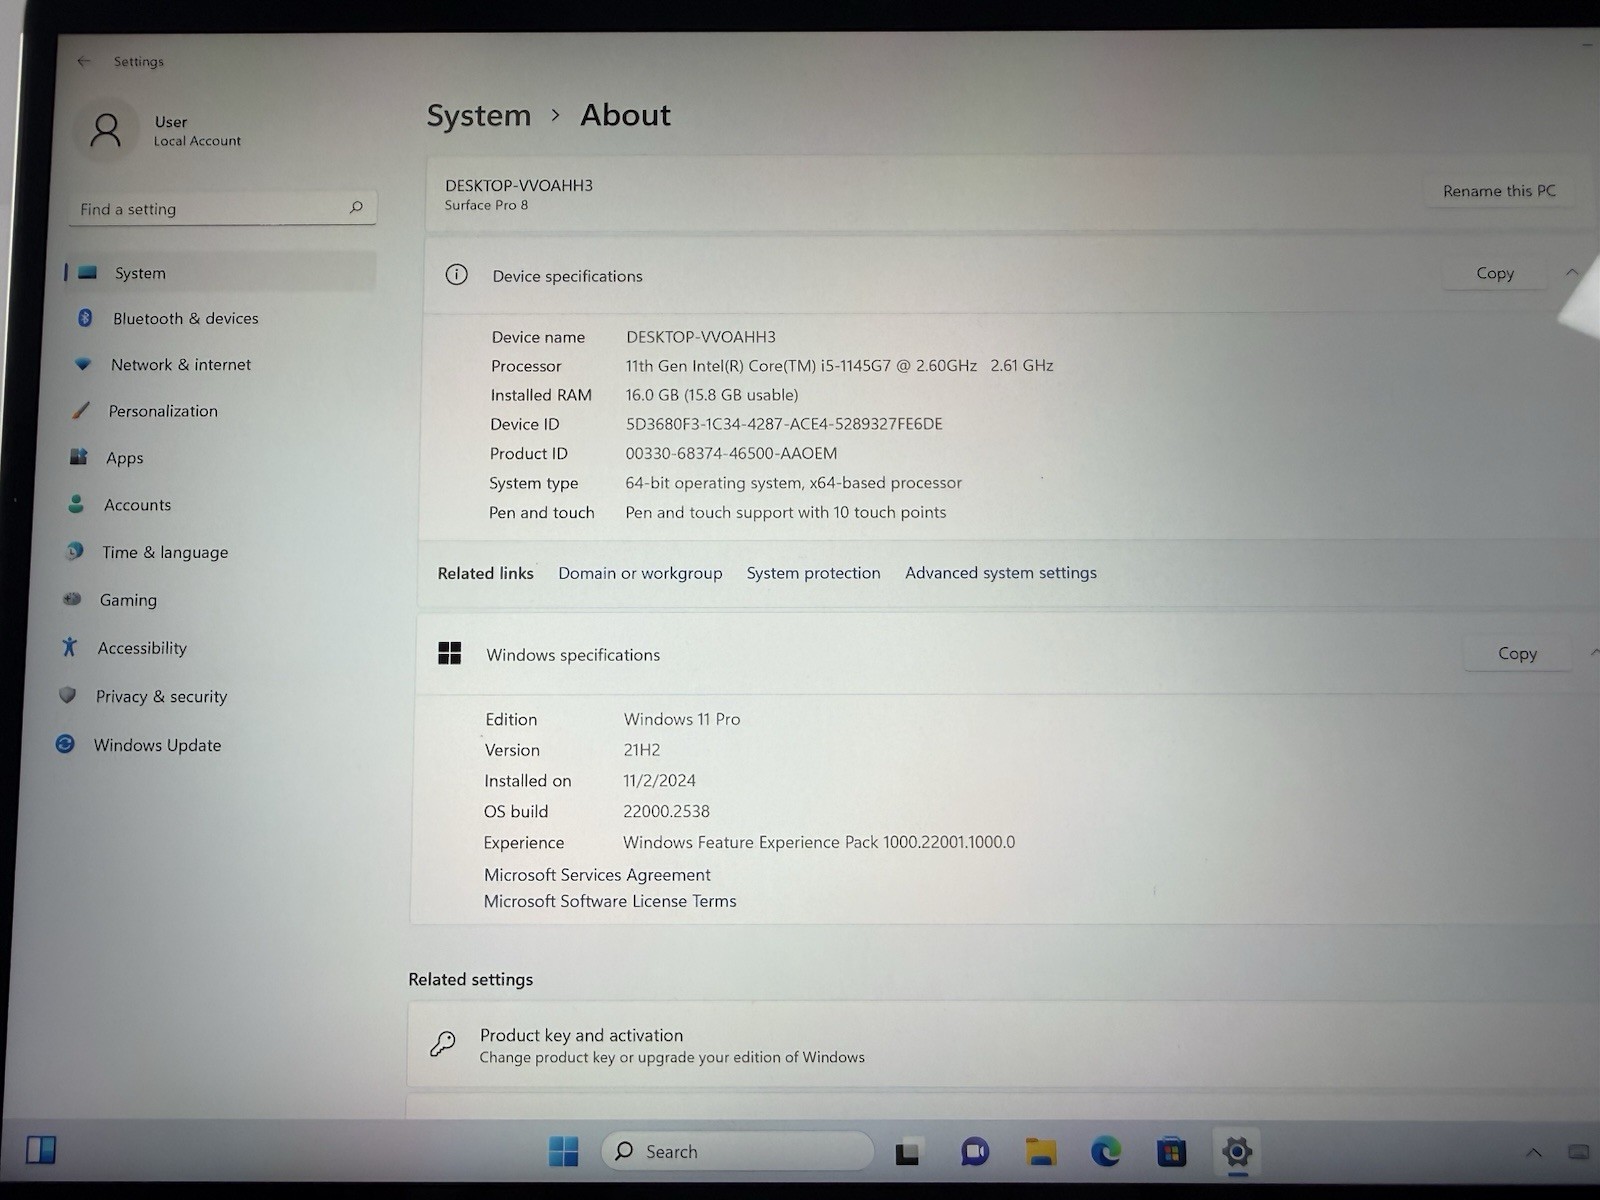Open Domain or workgroup link
Viewport: 1600px width, 1200px height.
coord(640,573)
